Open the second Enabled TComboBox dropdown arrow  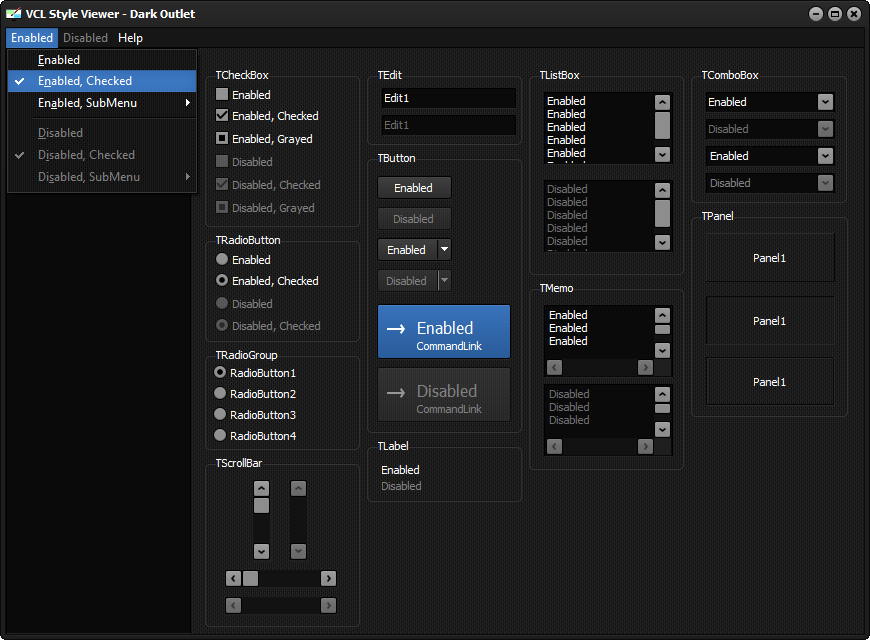(825, 156)
